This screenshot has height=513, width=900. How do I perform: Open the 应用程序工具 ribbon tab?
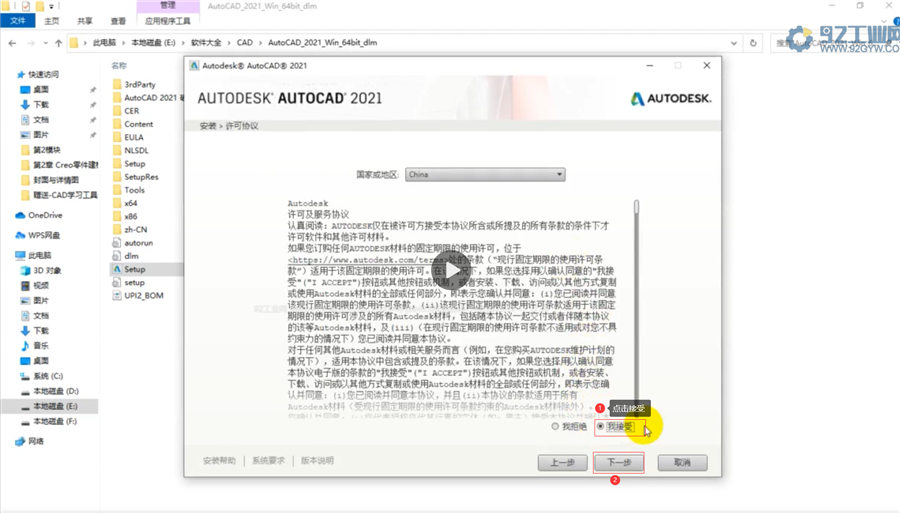coord(168,21)
